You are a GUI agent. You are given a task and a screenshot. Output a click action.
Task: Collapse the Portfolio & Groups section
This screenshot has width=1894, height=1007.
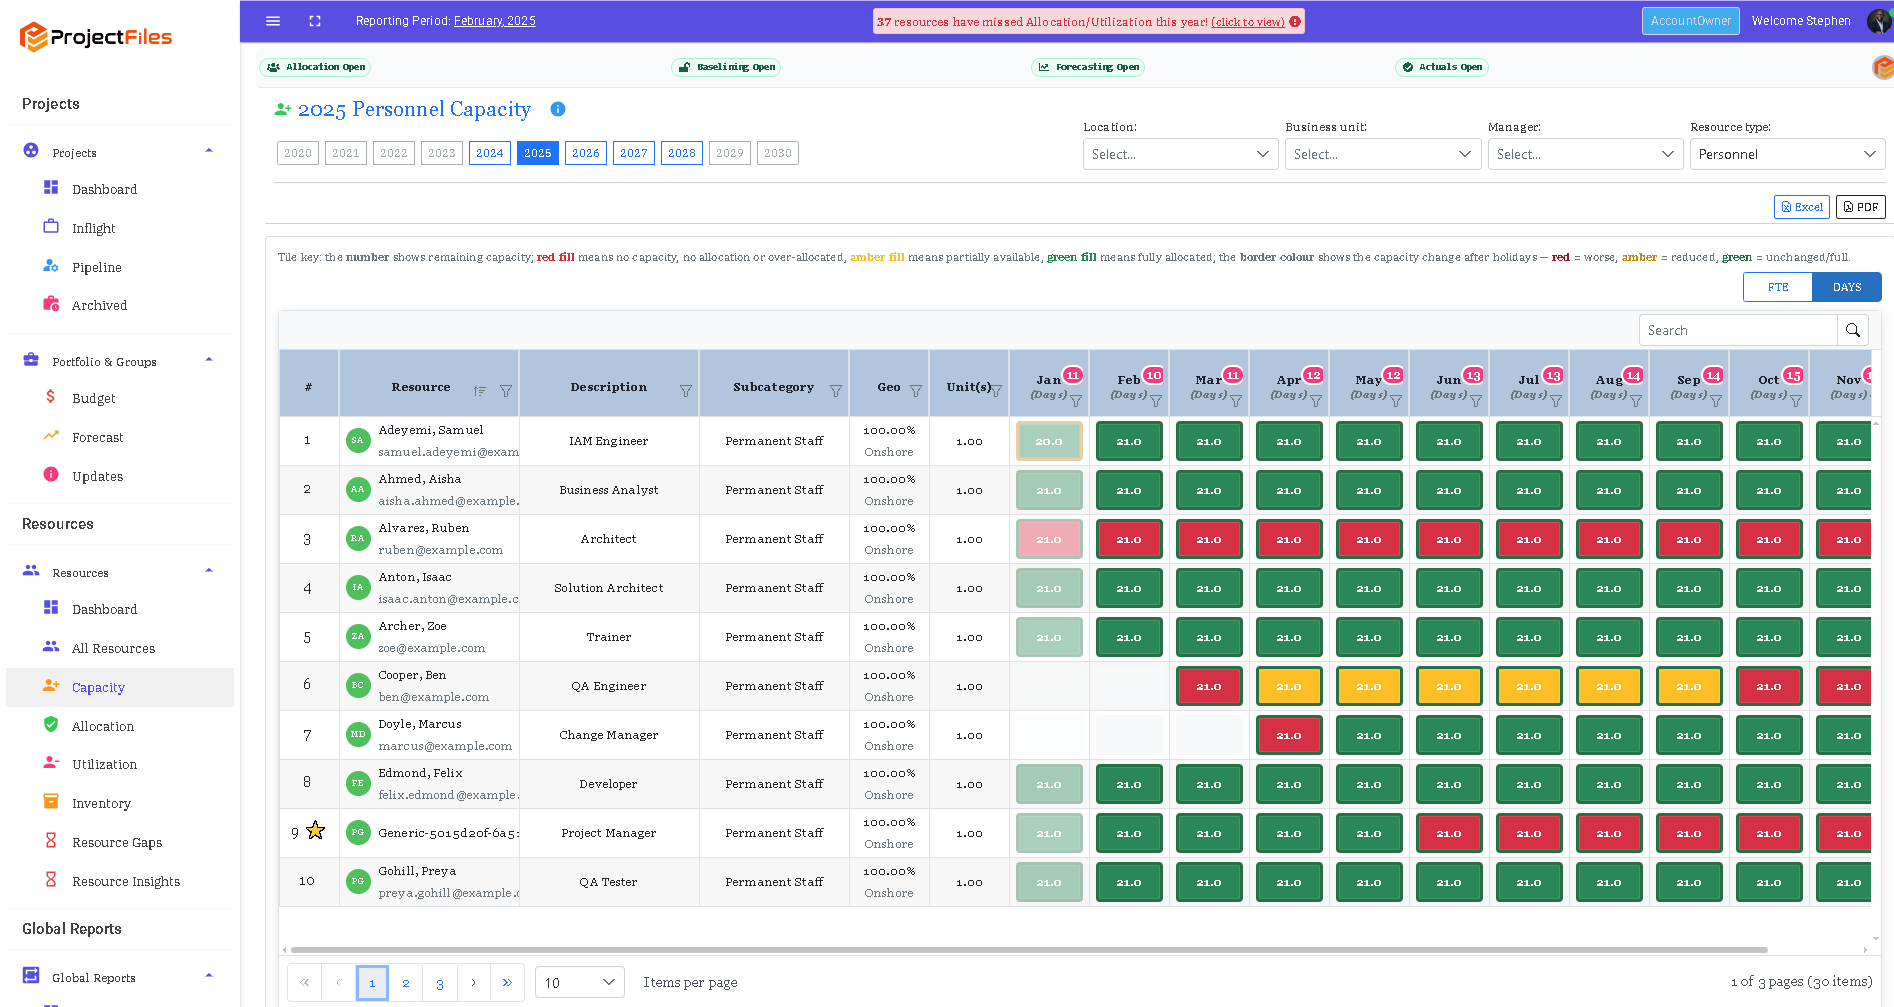click(209, 360)
